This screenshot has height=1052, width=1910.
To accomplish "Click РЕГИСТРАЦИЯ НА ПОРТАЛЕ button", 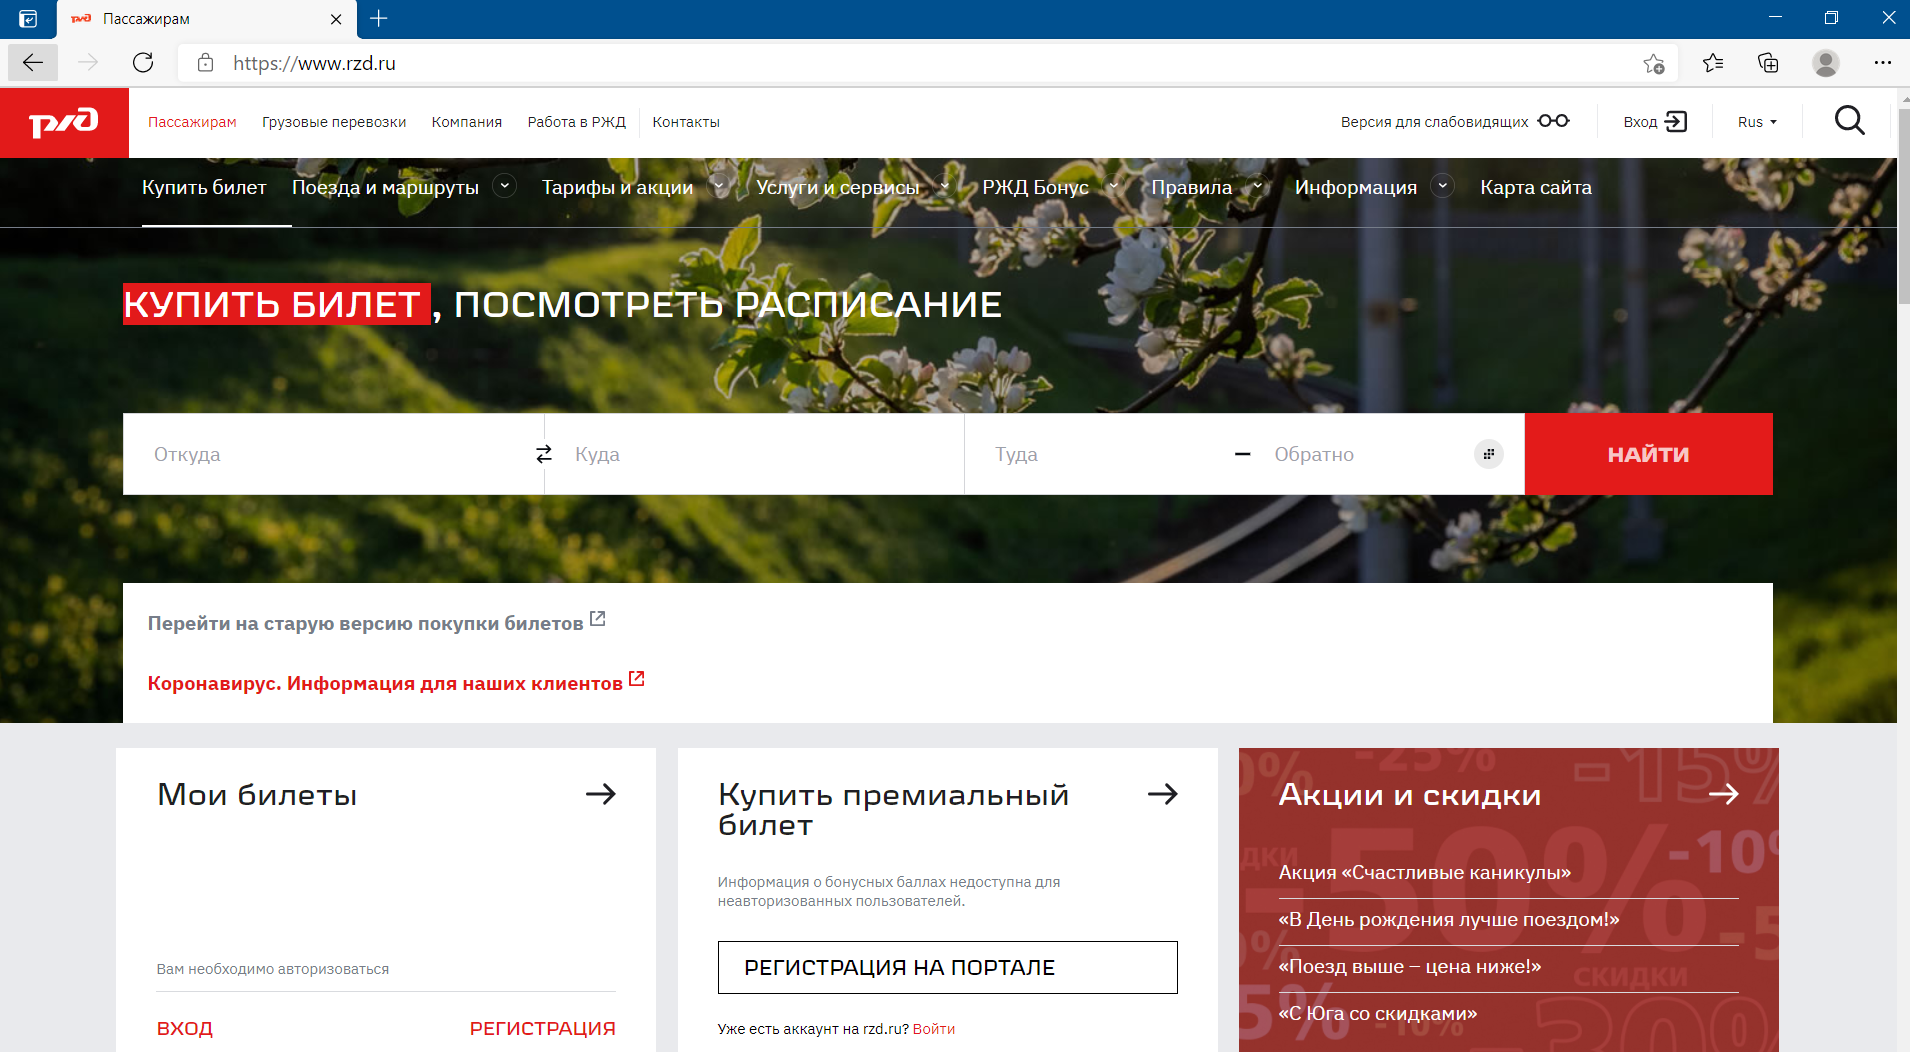I will point(947,967).
